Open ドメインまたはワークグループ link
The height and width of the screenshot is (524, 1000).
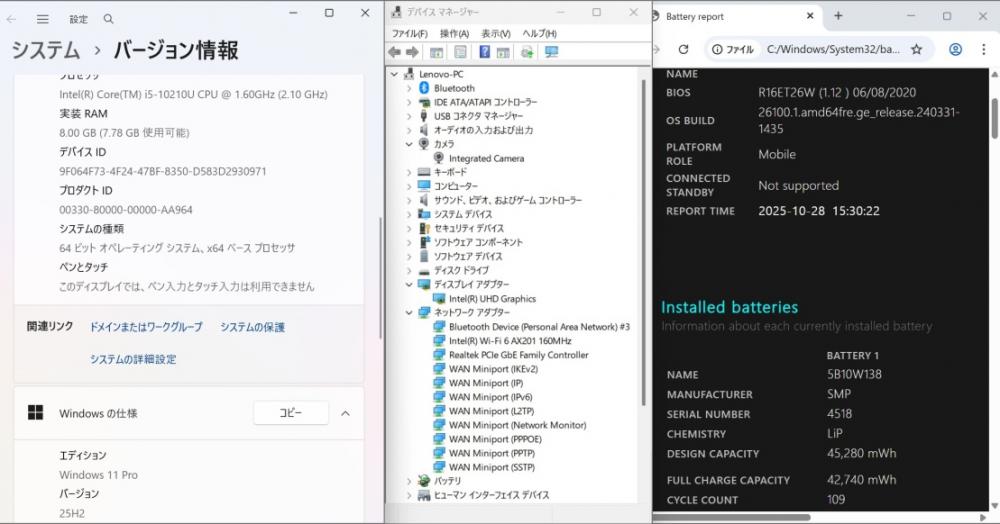tap(146, 327)
